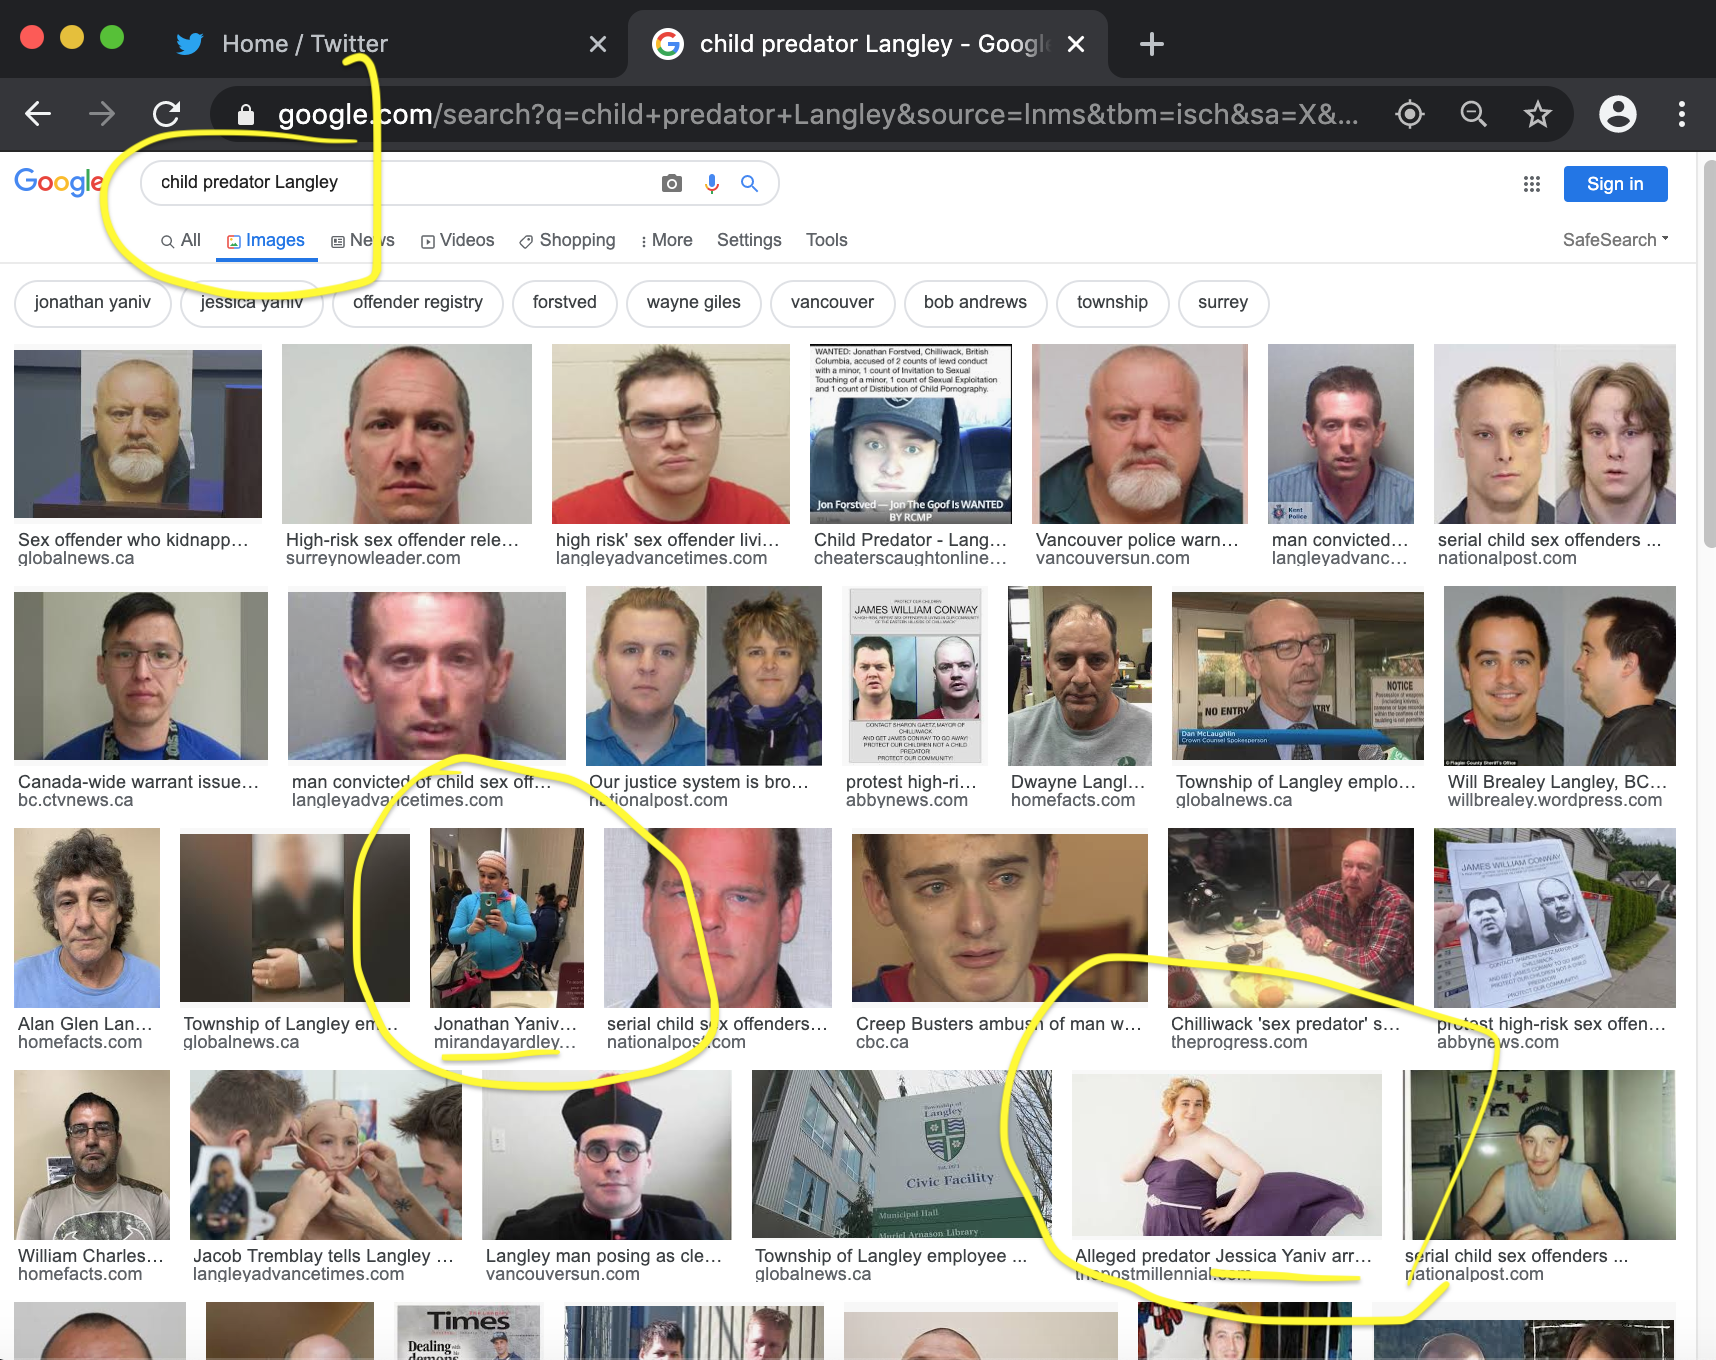This screenshot has height=1360, width=1716.
Task: Click the 'Township of Langley emplo…' globalnews.ca caption
Action: pyautogui.click(x=1296, y=782)
